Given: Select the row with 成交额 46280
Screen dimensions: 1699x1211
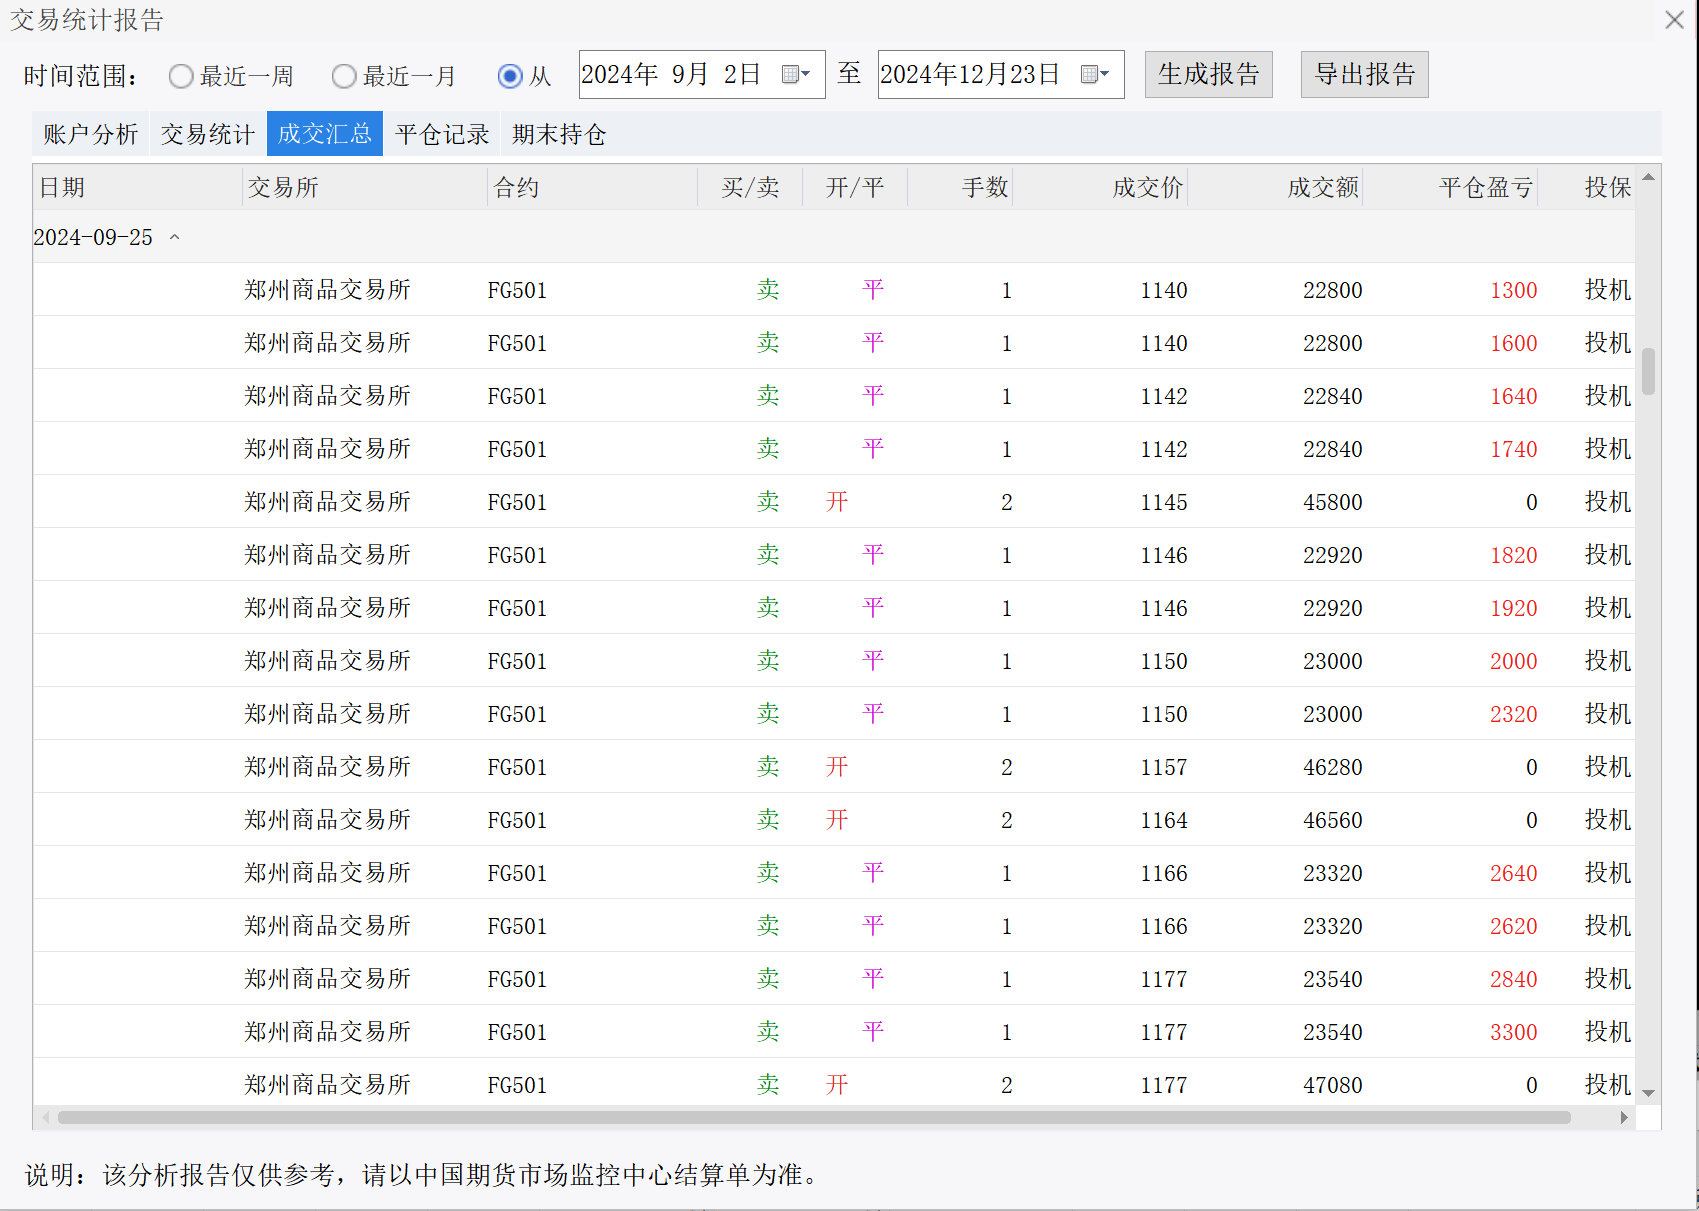Looking at the screenshot, I should tap(834, 767).
